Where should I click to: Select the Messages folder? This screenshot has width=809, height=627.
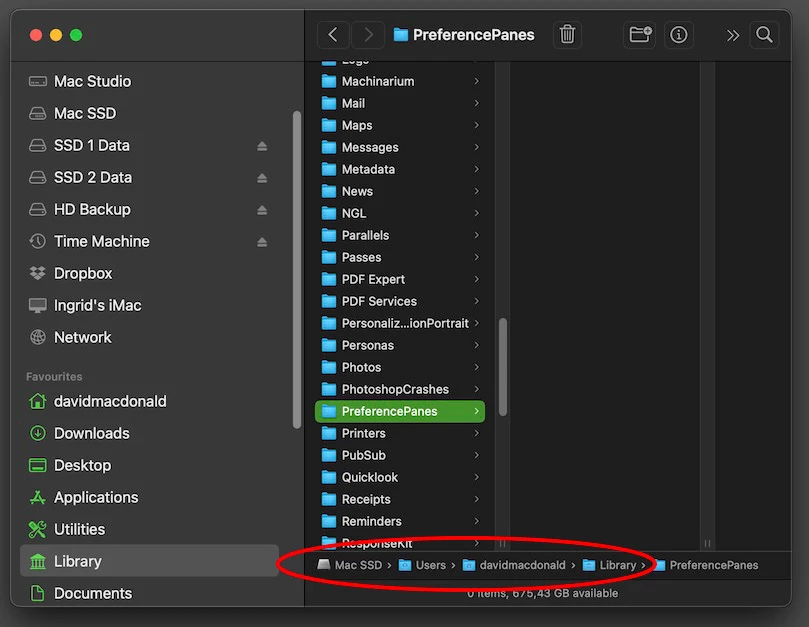(x=400, y=148)
